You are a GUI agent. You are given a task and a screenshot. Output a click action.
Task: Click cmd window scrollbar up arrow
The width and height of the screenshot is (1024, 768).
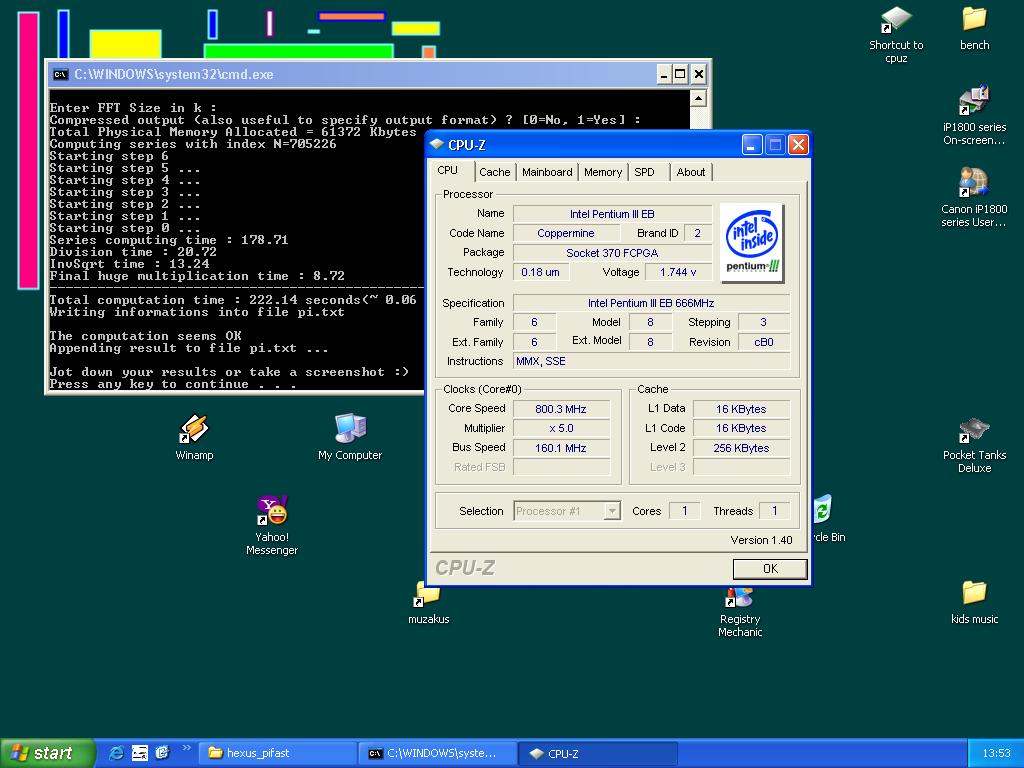coord(697,99)
